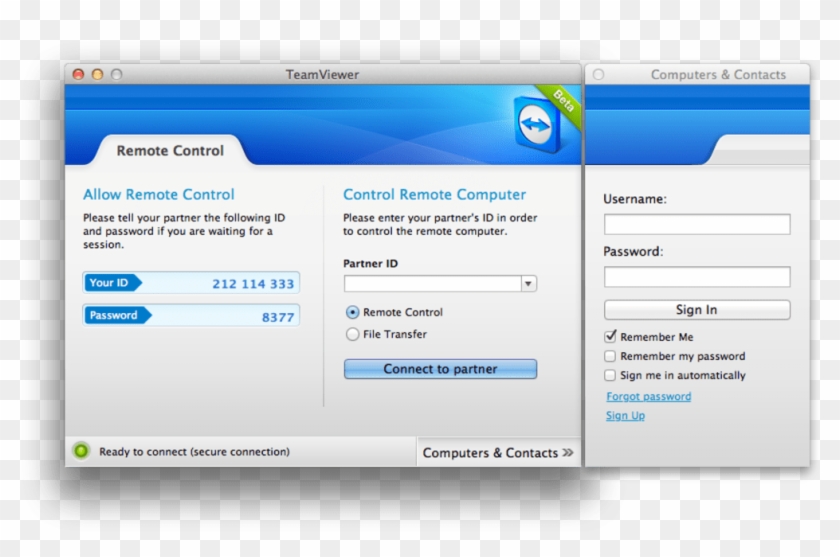Viewport: 840px width, 557px height.
Task: Click the Control Remote Computer heading
Action: (x=434, y=194)
